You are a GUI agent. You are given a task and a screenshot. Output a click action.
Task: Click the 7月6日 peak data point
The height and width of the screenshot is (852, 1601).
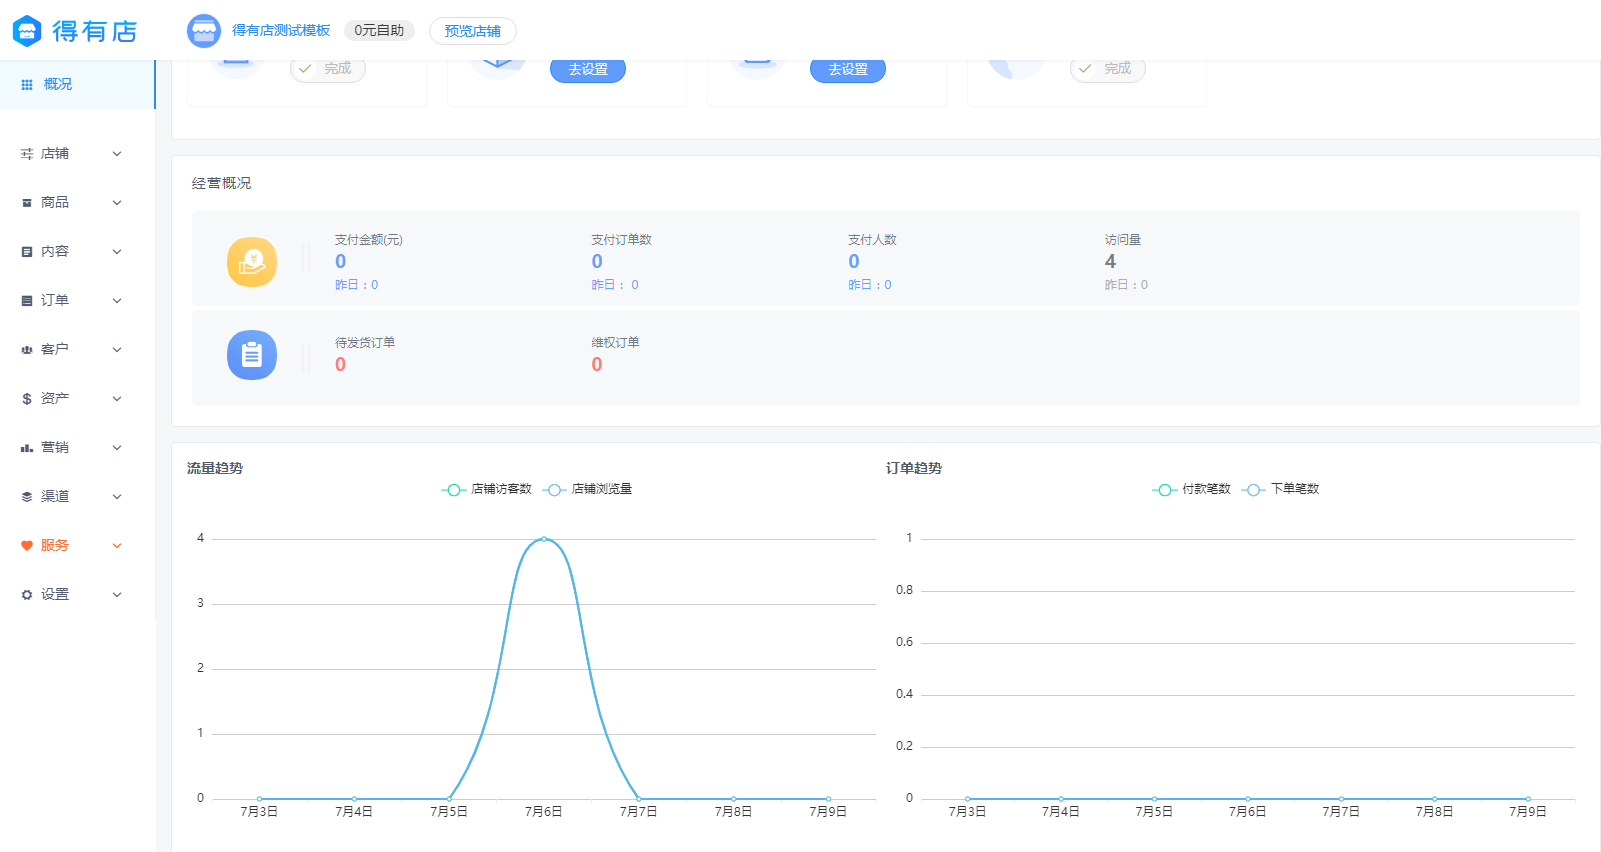[x=543, y=539]
